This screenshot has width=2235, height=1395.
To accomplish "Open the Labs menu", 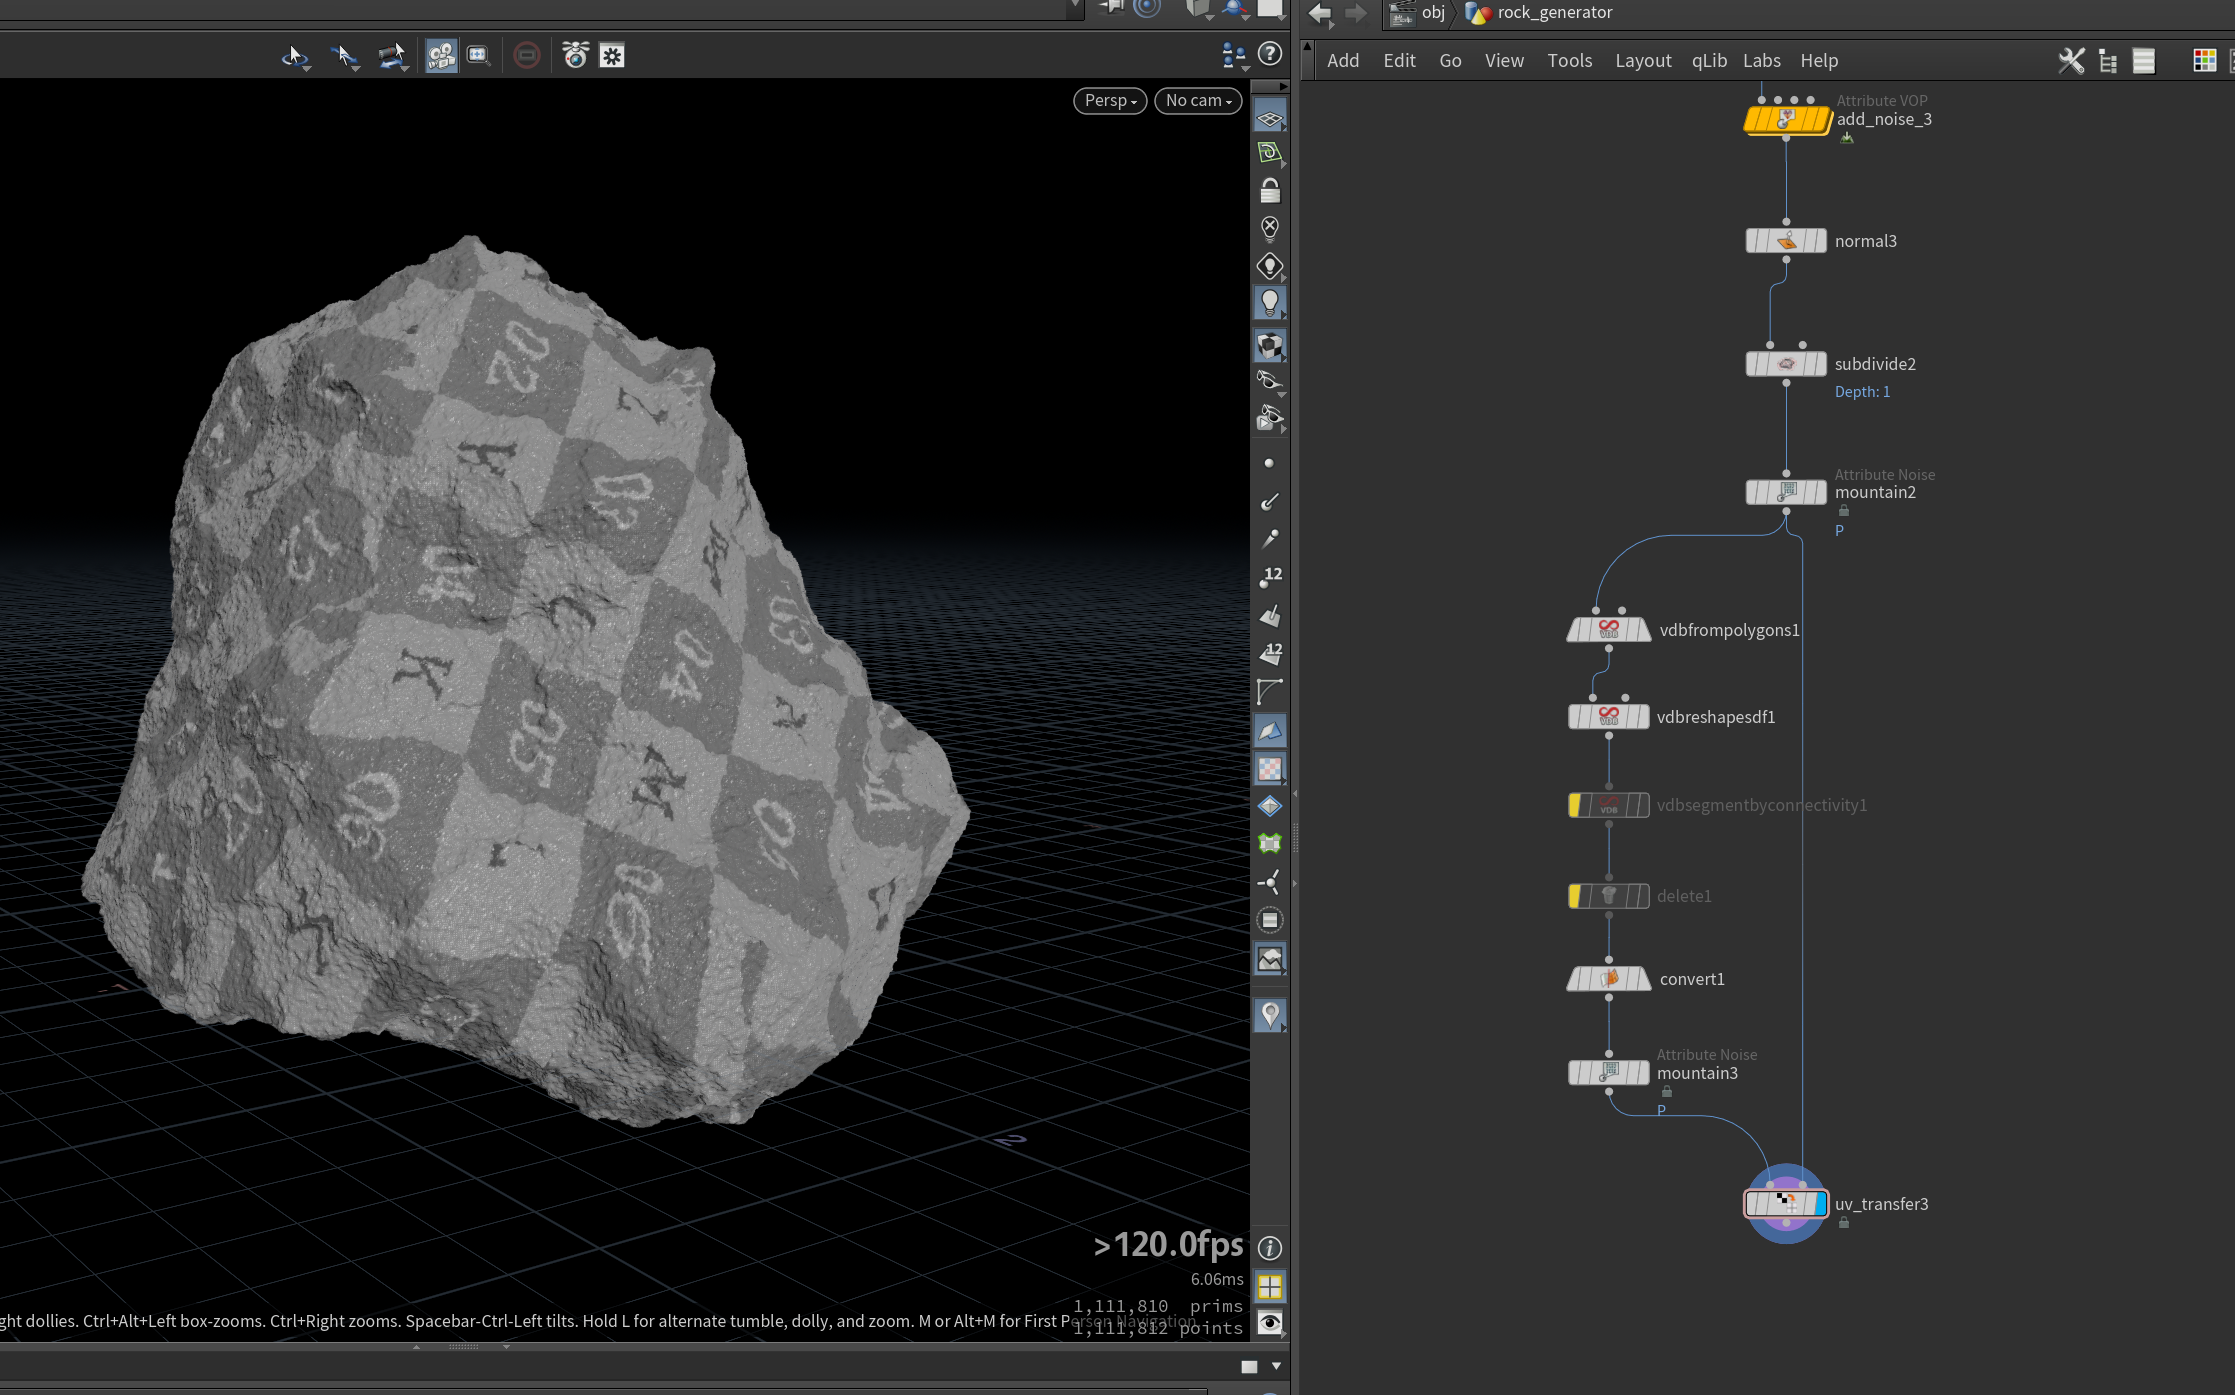I will pyautogui.click(x=1761, y=61).
